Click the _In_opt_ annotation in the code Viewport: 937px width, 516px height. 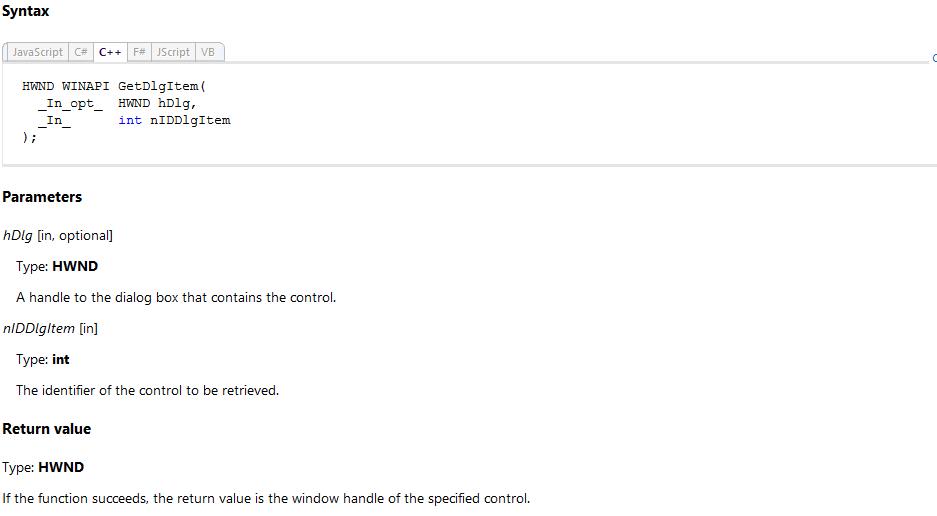(x=70, y=103)
